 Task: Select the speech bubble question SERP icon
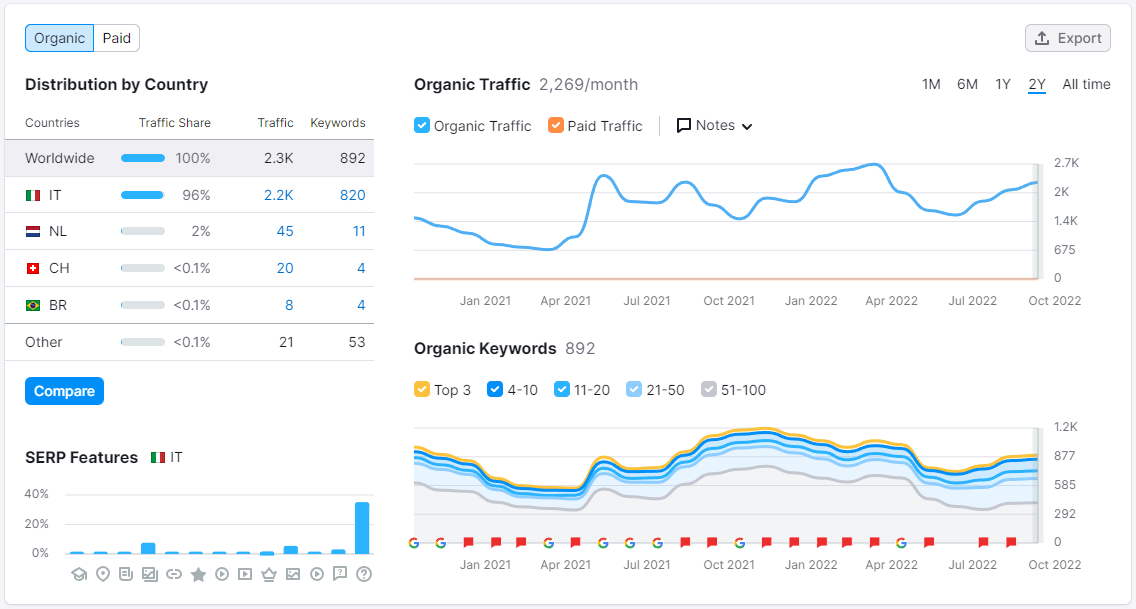pos(340,574)
